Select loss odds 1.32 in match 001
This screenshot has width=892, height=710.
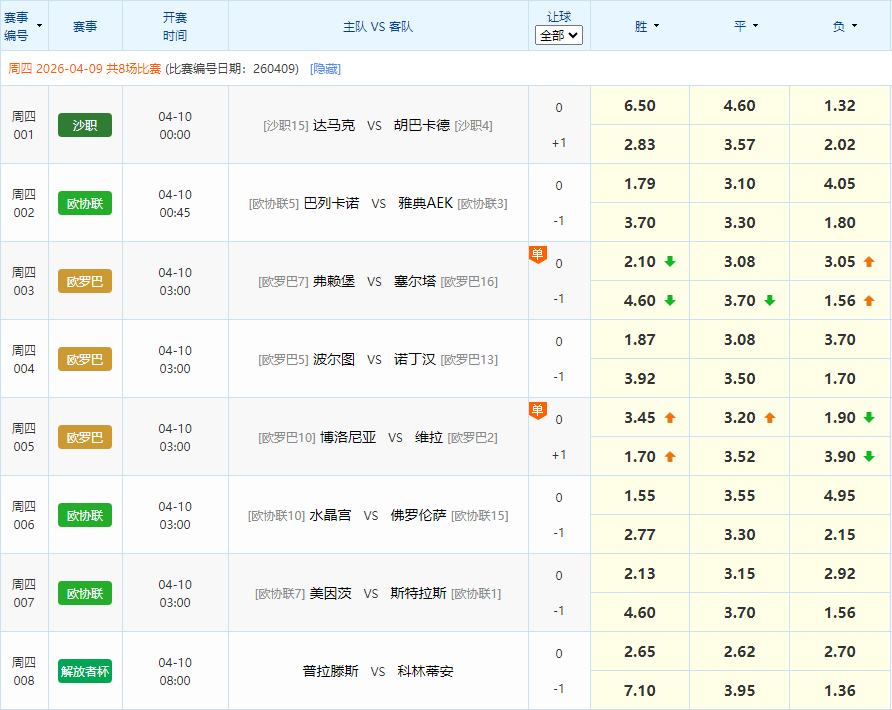point(840,106)
